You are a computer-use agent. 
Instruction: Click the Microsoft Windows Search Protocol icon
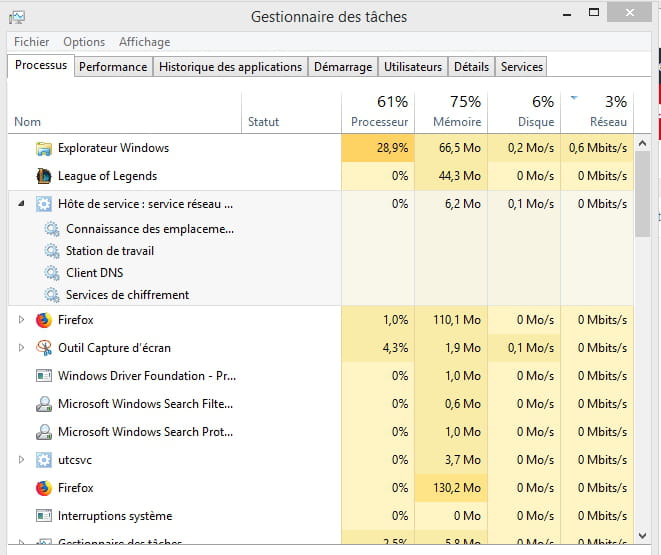(44, 432)
